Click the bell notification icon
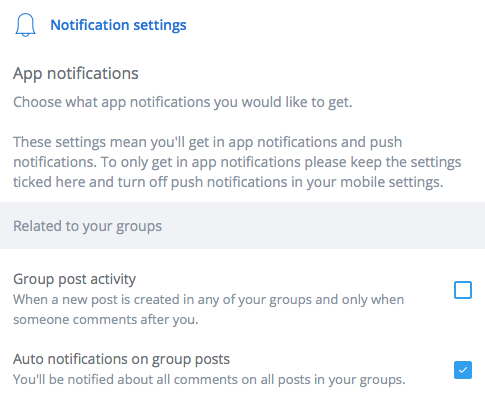 25,25
